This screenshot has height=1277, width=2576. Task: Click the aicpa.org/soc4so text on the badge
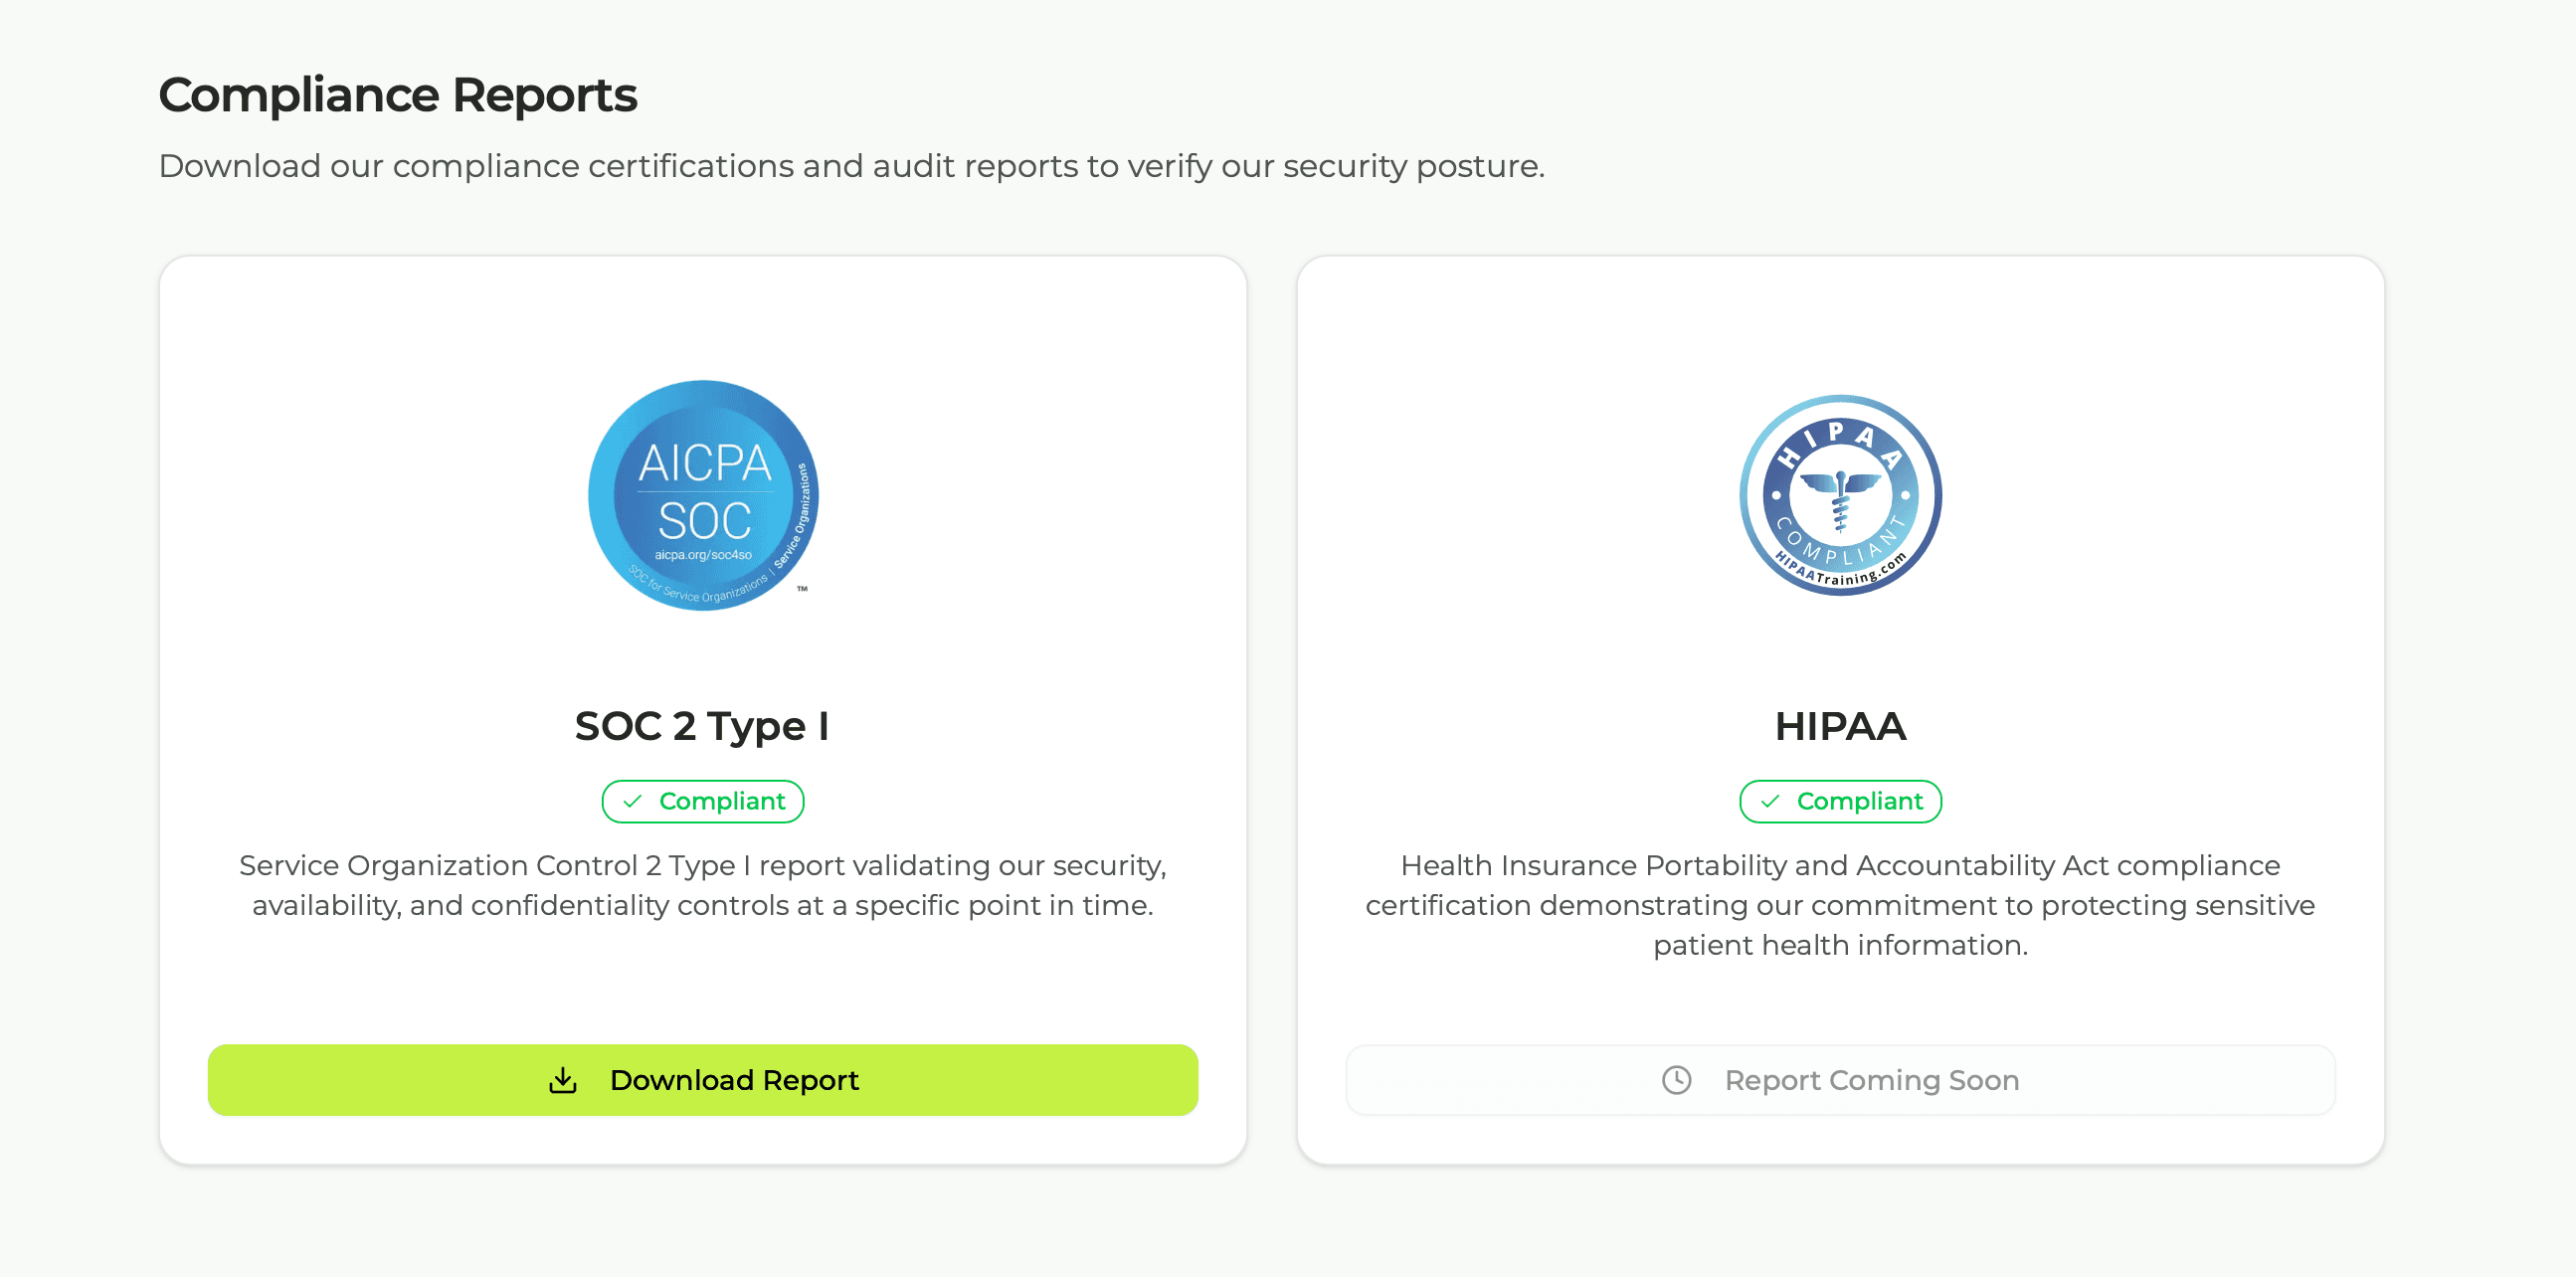pos(703,555)
